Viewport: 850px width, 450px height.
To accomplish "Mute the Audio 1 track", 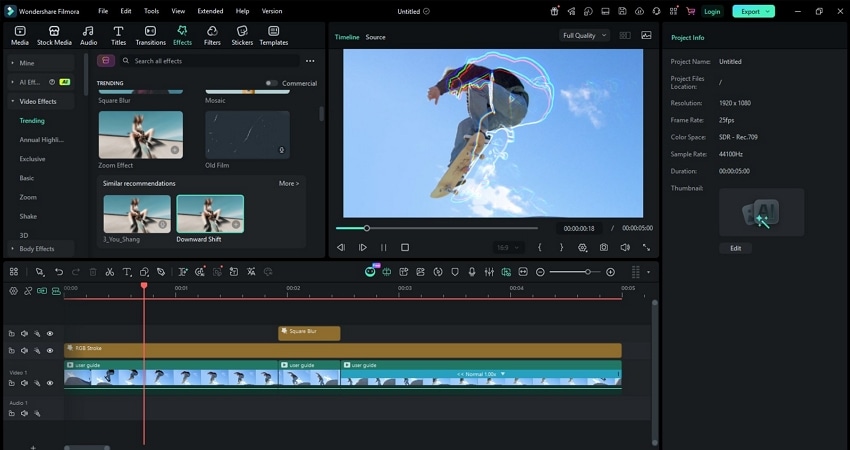I will coord(24,414).
